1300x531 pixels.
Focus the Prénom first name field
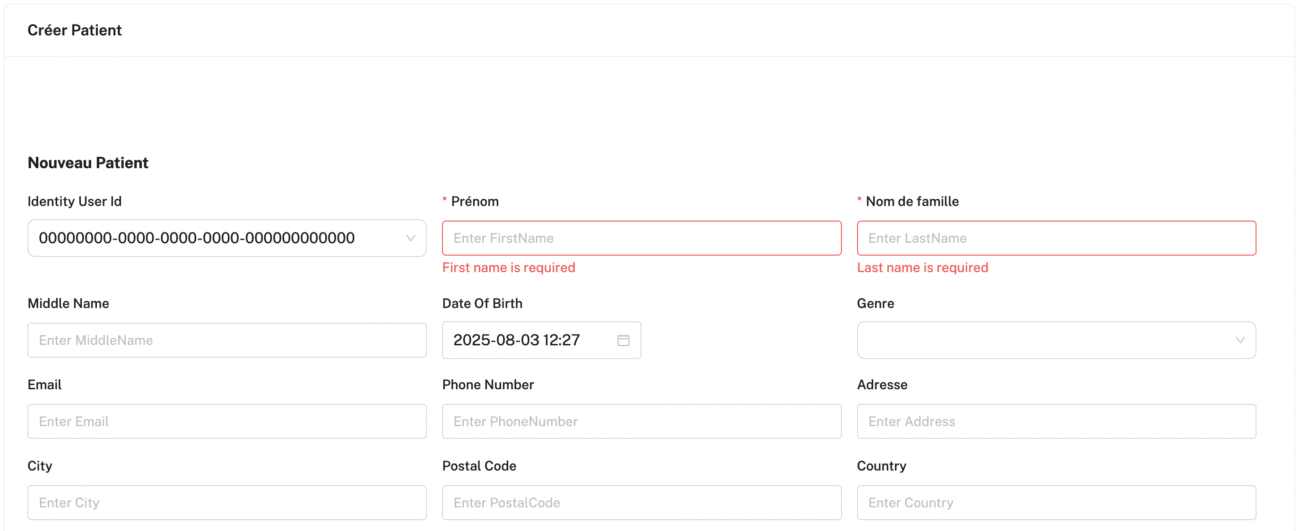tap(642, 238)
